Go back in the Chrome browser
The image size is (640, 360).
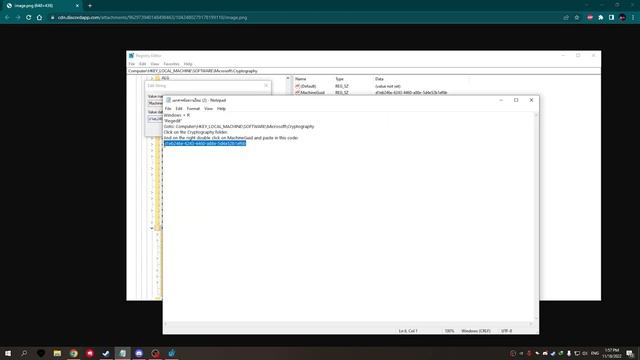[7, 18]
